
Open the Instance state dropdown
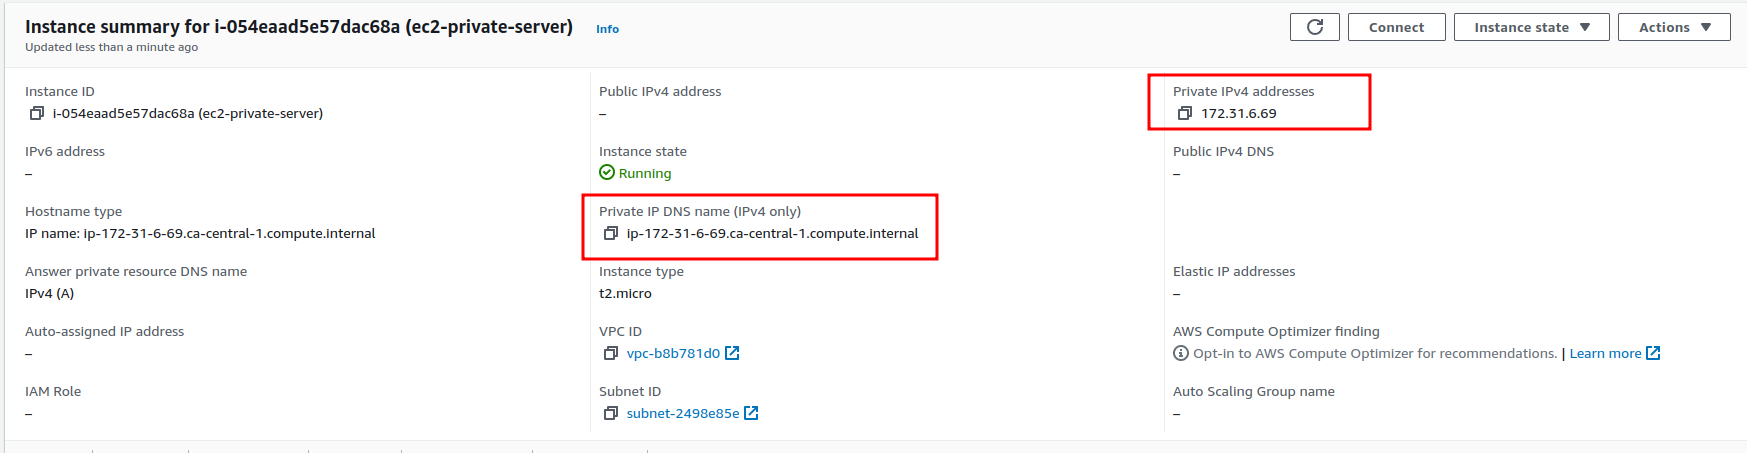pos(1531,27)
